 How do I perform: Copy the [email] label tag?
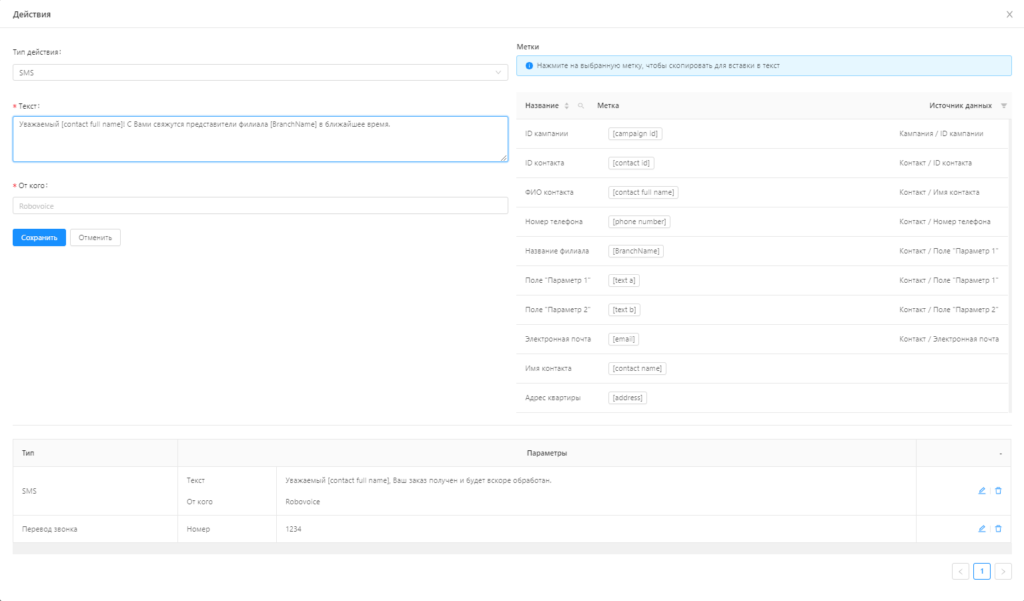point(623,340)
